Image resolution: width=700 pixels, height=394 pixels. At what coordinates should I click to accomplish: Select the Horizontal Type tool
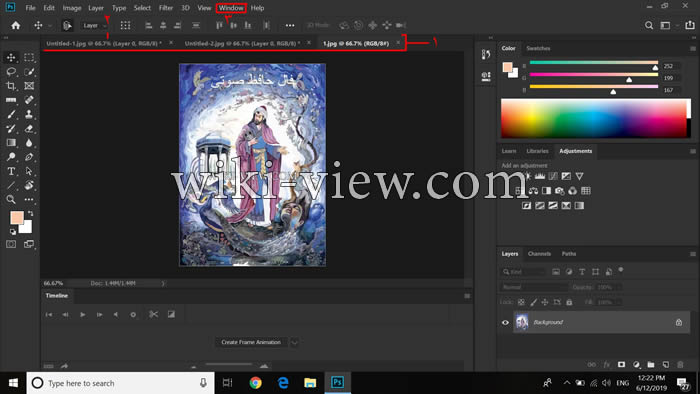[x=11, y=171]
